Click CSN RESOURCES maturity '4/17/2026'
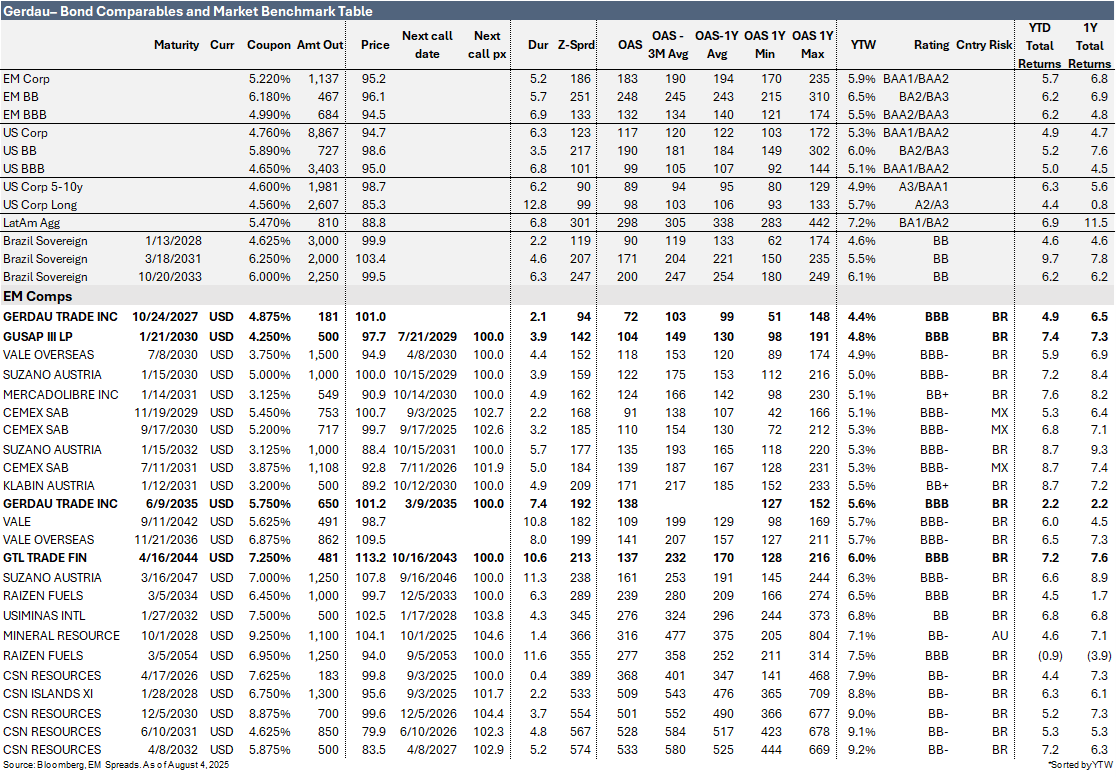1116x778 pixels. click(169, 676)
